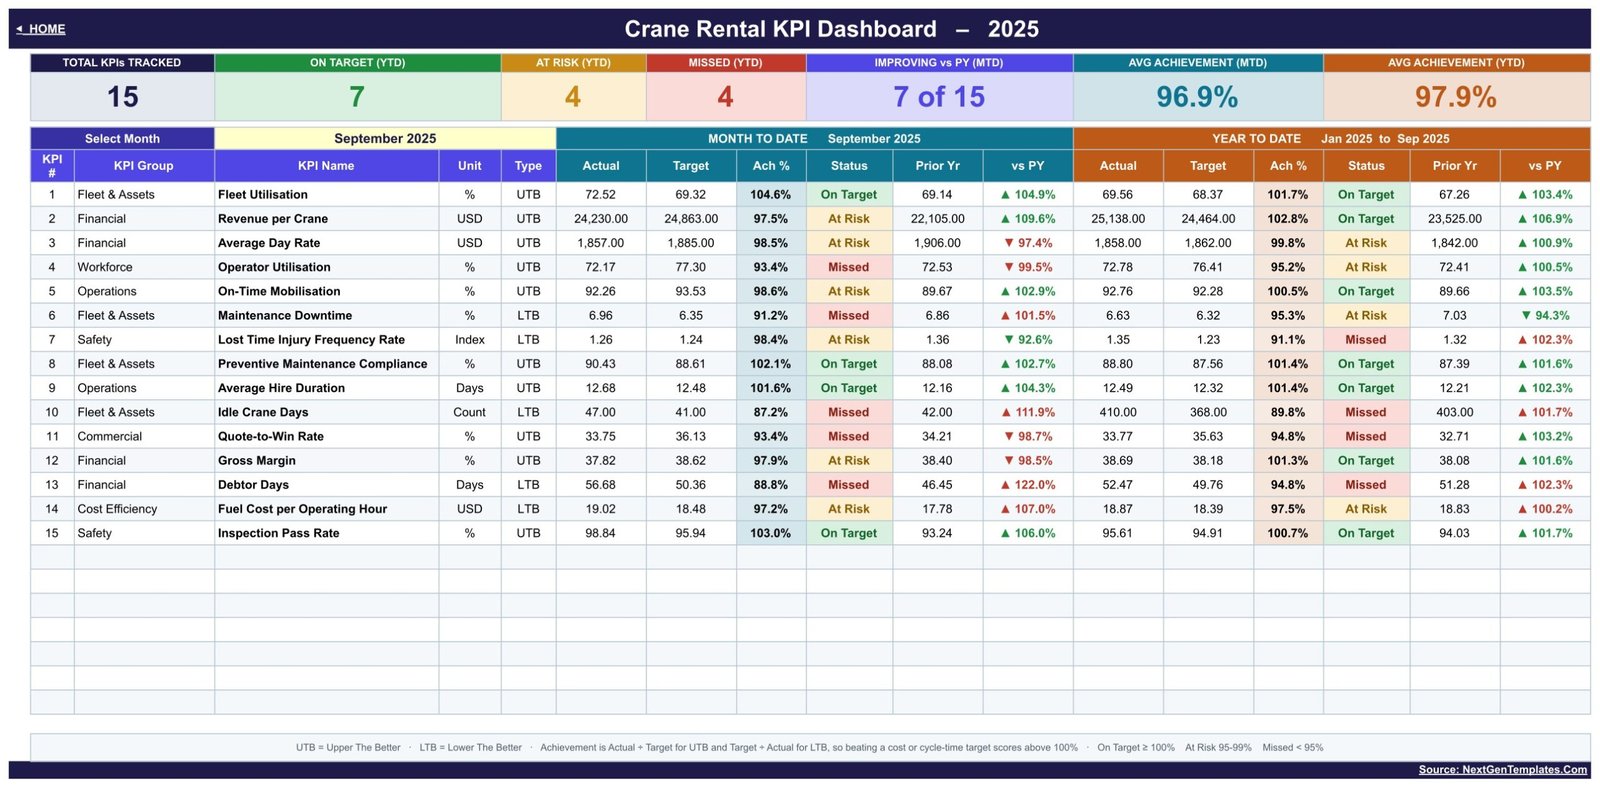Click MTD target value 1,885.00
The height and width of the screenshot is (788, 1600).
coord(691,243)
